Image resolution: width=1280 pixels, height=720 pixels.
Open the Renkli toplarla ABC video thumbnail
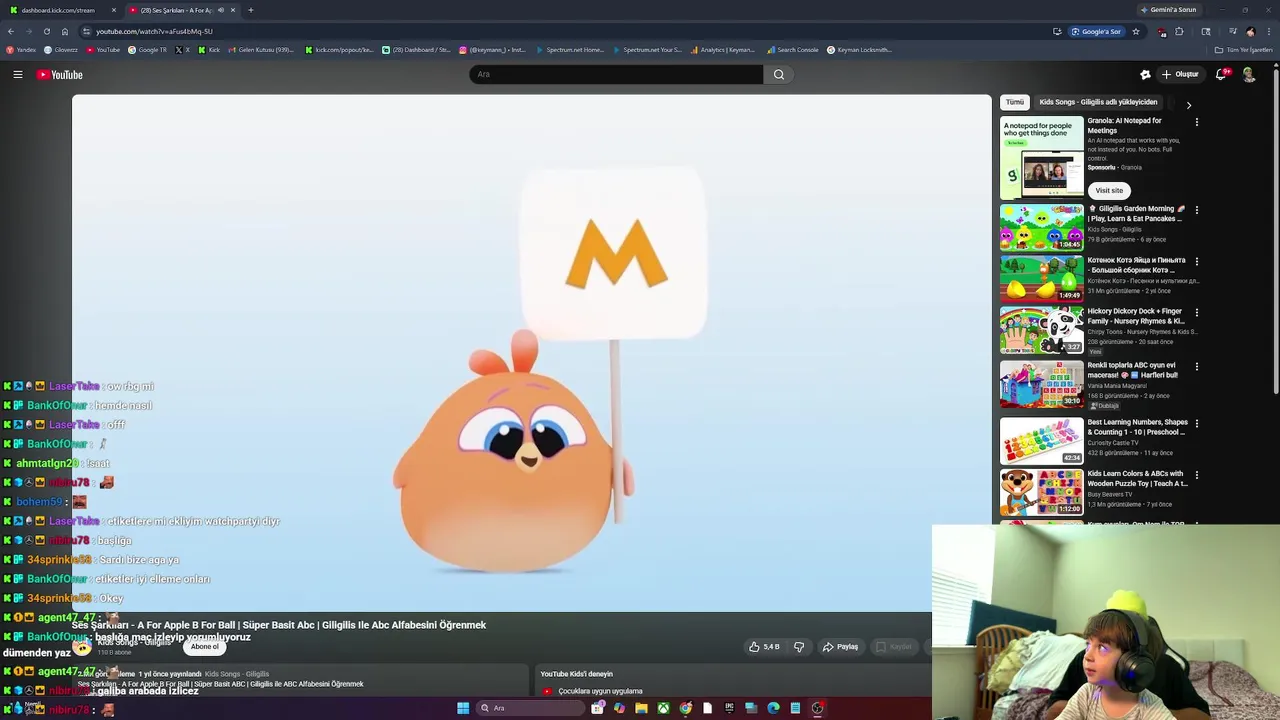coord(1042,385)
